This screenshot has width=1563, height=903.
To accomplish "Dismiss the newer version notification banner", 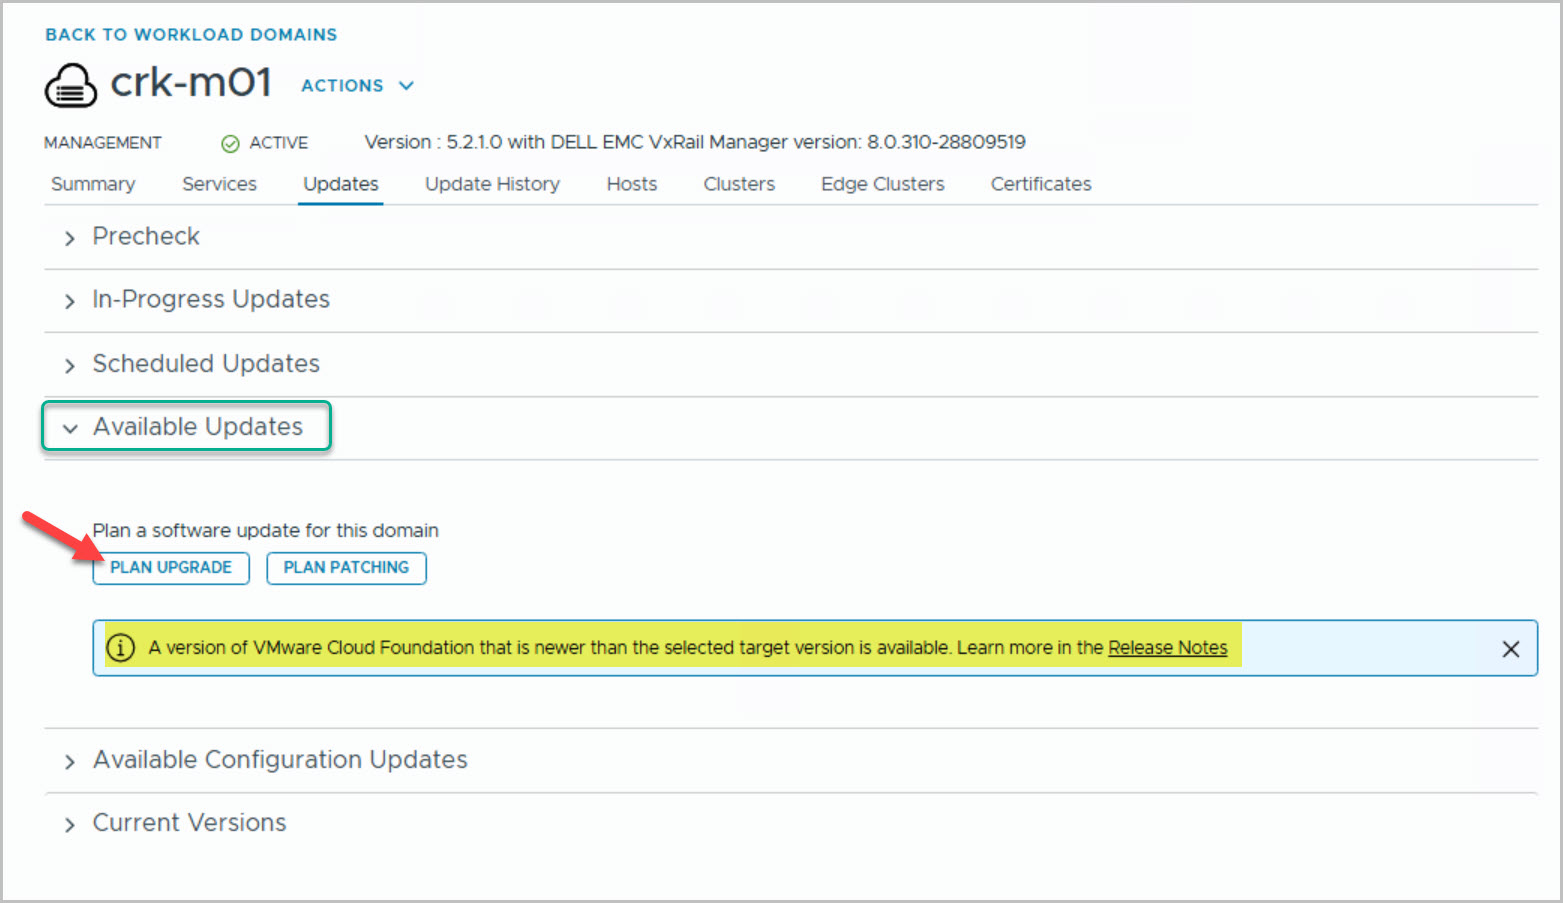I will tap(1510, 649).
